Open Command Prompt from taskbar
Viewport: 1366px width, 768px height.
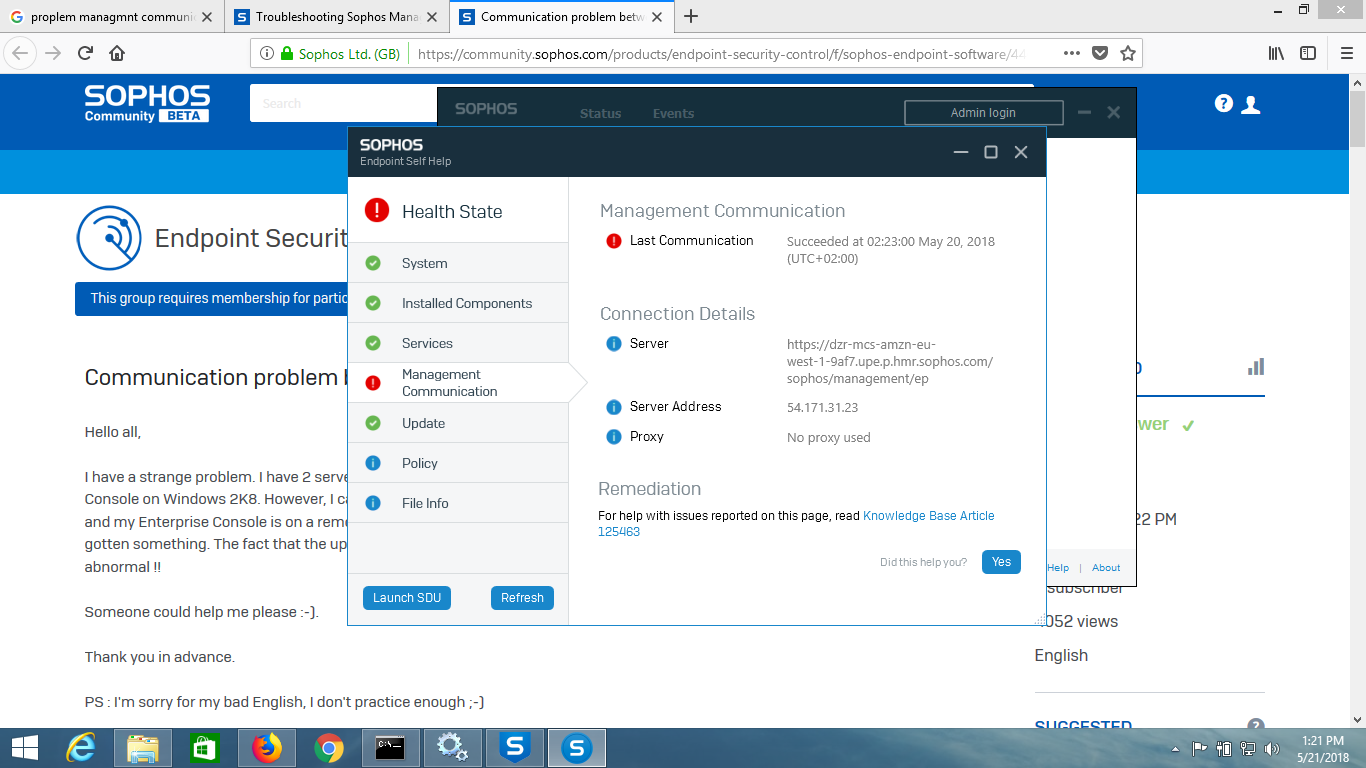pyautogui.click(x=390, y=748)
